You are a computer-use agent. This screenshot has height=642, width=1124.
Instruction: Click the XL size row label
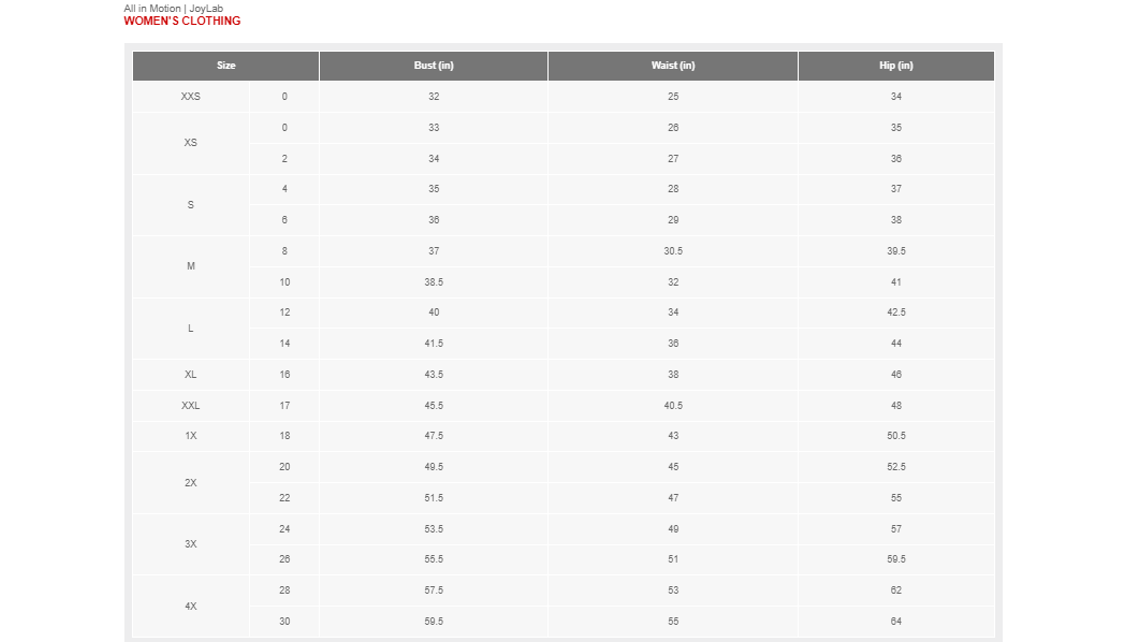click(191, 374)
